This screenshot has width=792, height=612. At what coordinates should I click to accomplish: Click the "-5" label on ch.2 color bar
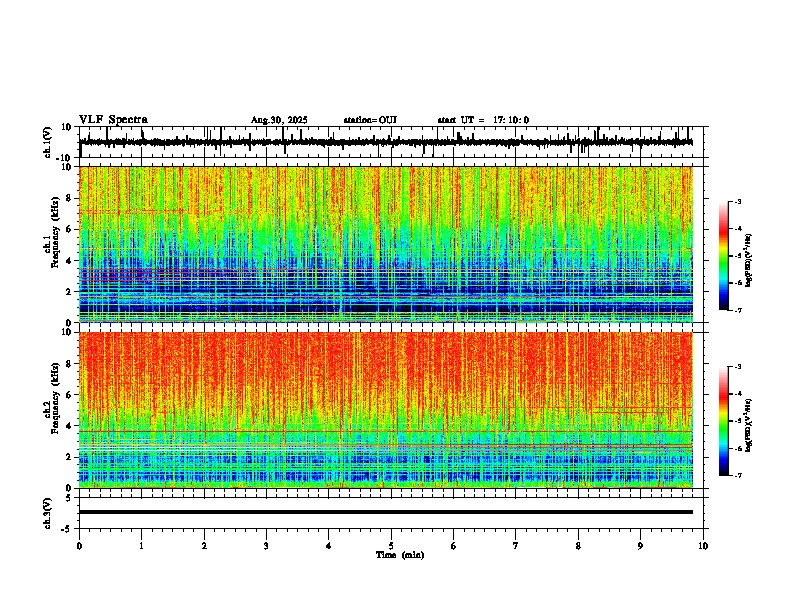coord(737,421)
